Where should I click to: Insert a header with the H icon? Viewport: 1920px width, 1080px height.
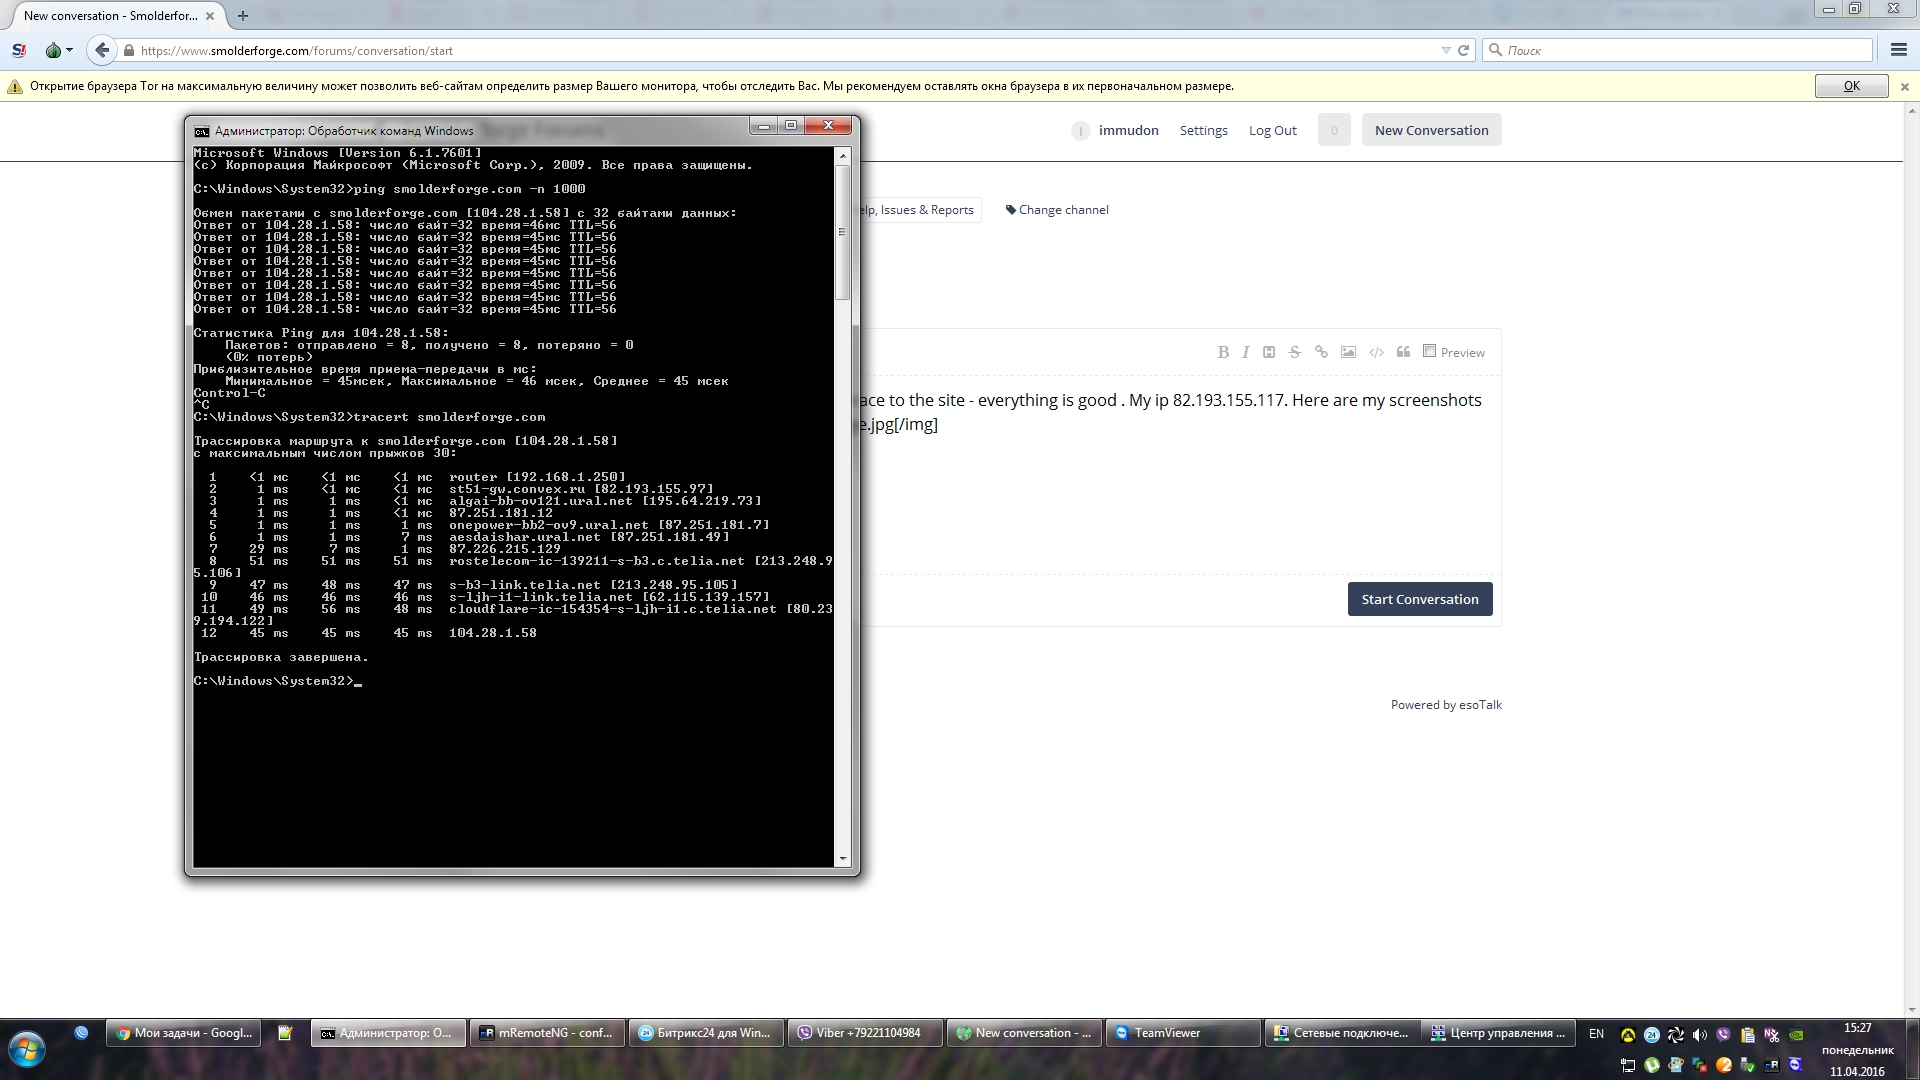click(1269, 352)
